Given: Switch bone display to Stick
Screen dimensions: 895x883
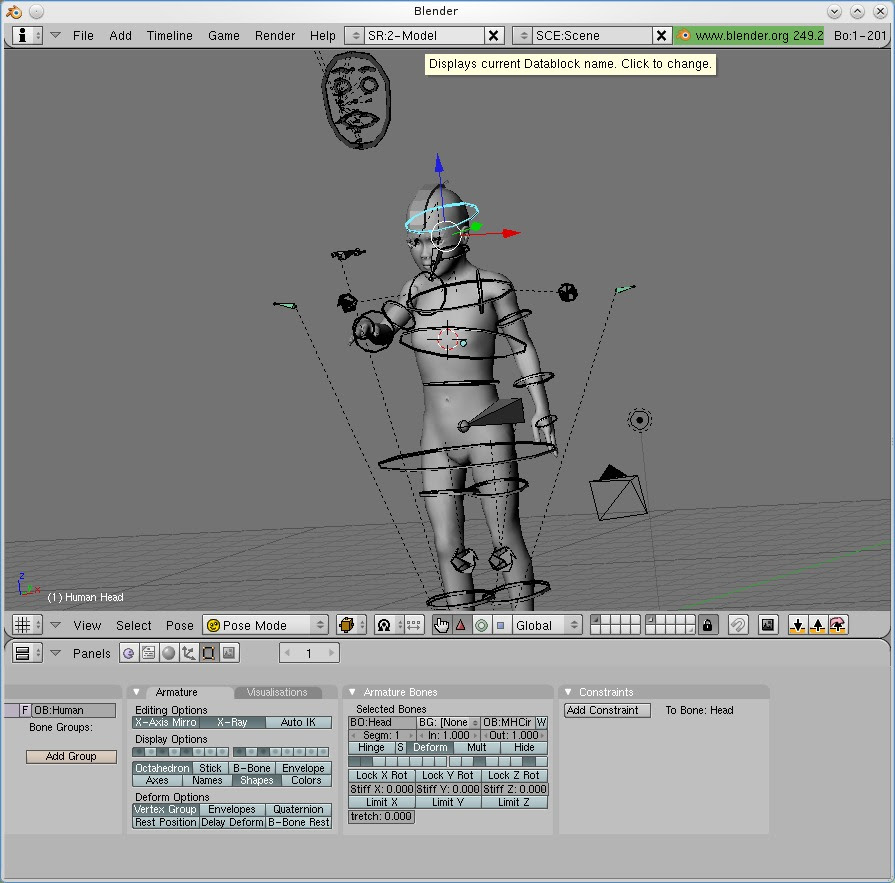Looking at the screenshot, I should (210, 768).
